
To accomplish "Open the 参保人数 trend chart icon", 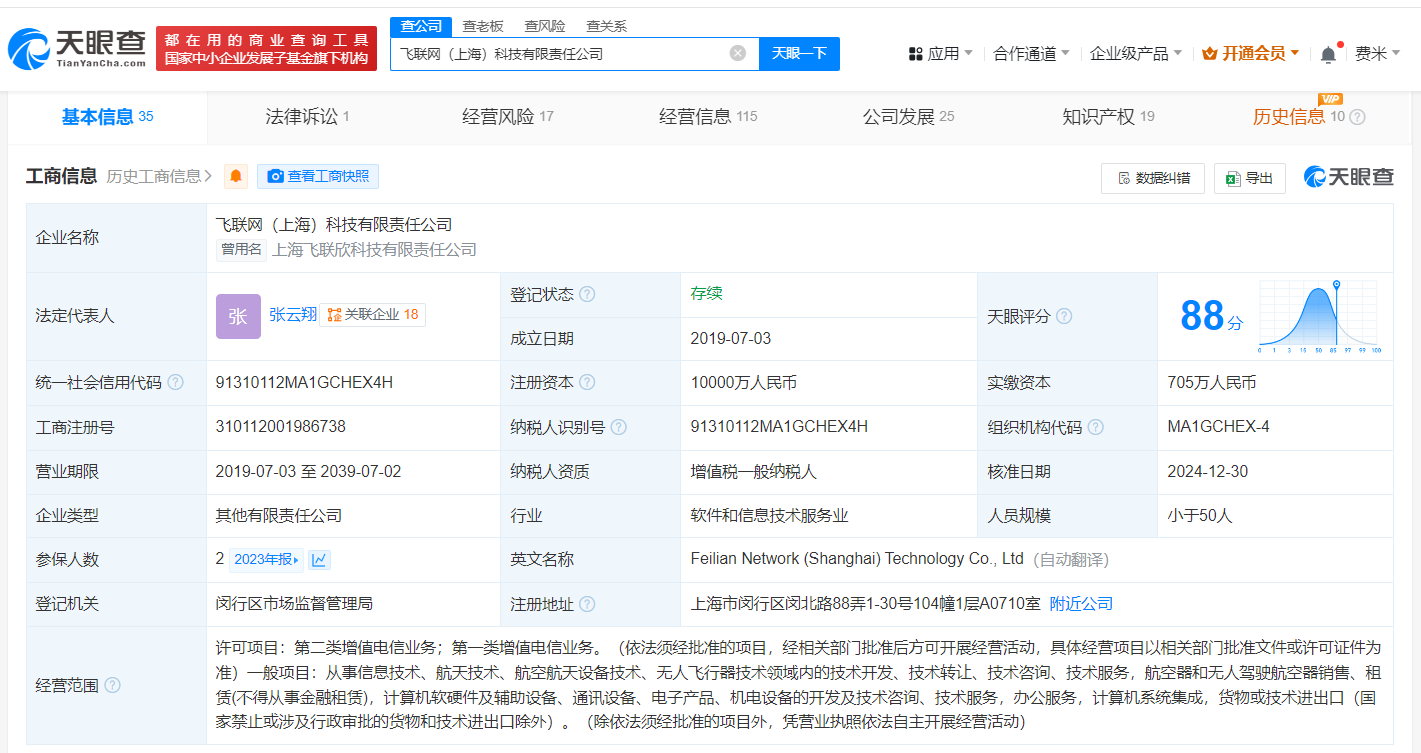I will click(x=319, y=560).
